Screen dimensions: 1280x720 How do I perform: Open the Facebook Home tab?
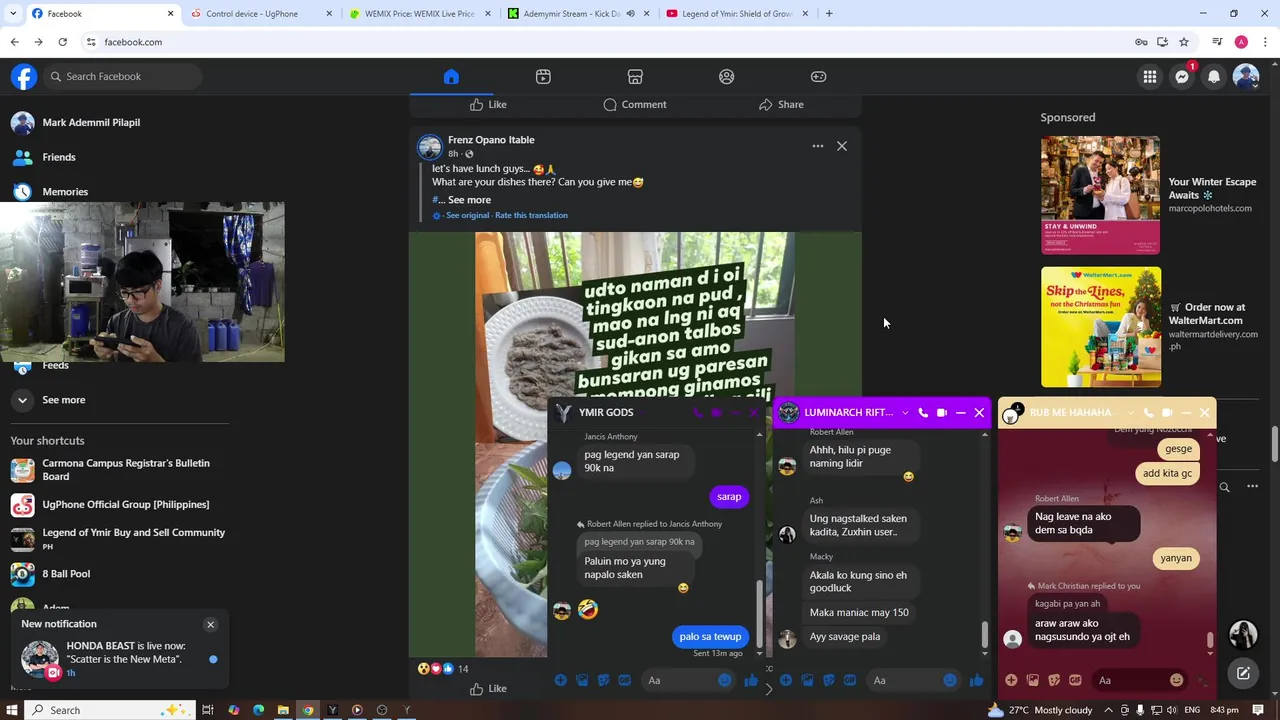pos(451,77)
